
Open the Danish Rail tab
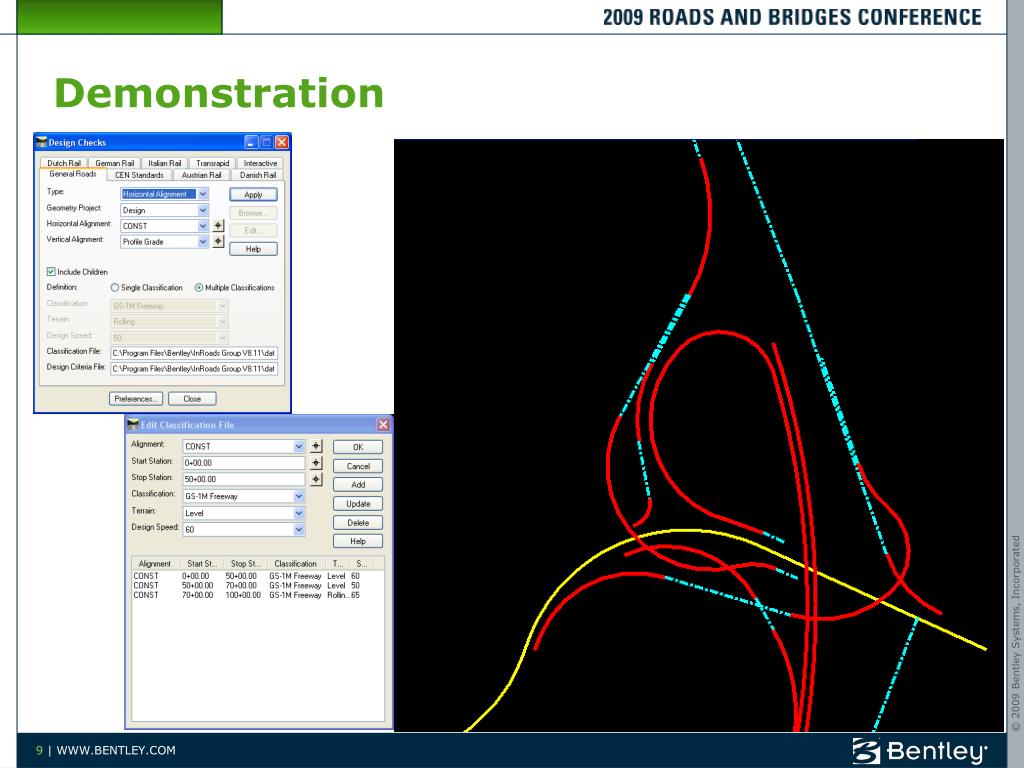[x=258, y=175]
